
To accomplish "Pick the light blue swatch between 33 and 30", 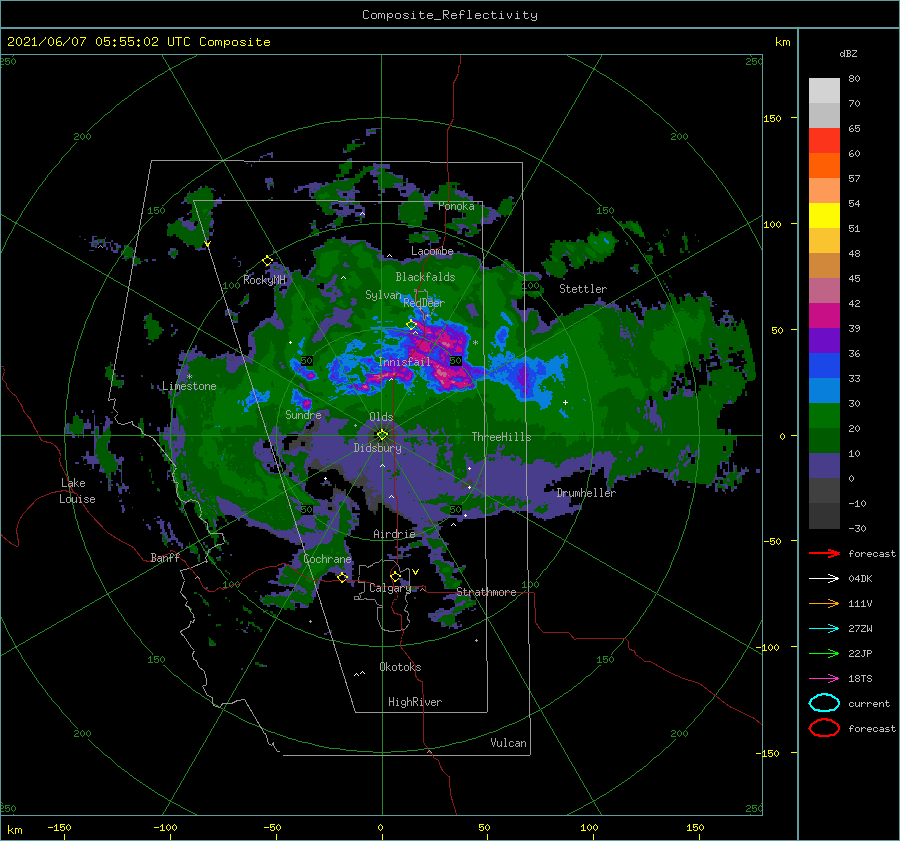I will pos(824,391).
